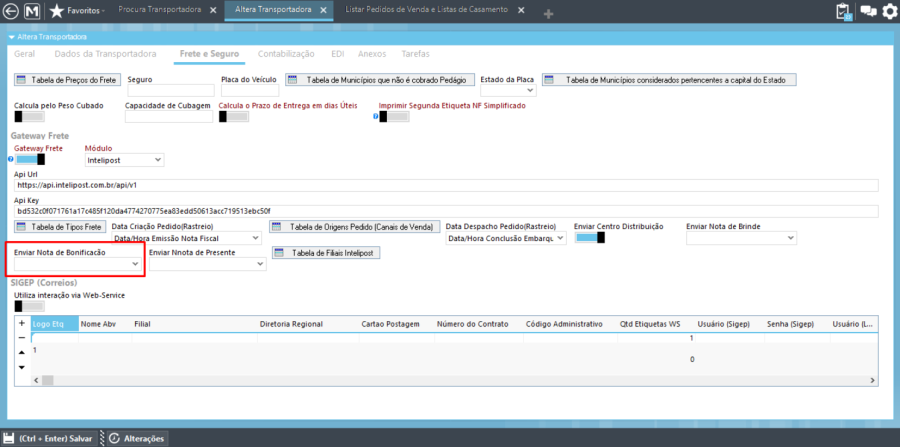Click the grid scrollbar left arrow
The image size is (900, 447).
pyautogui.click(x=37, y=380)
